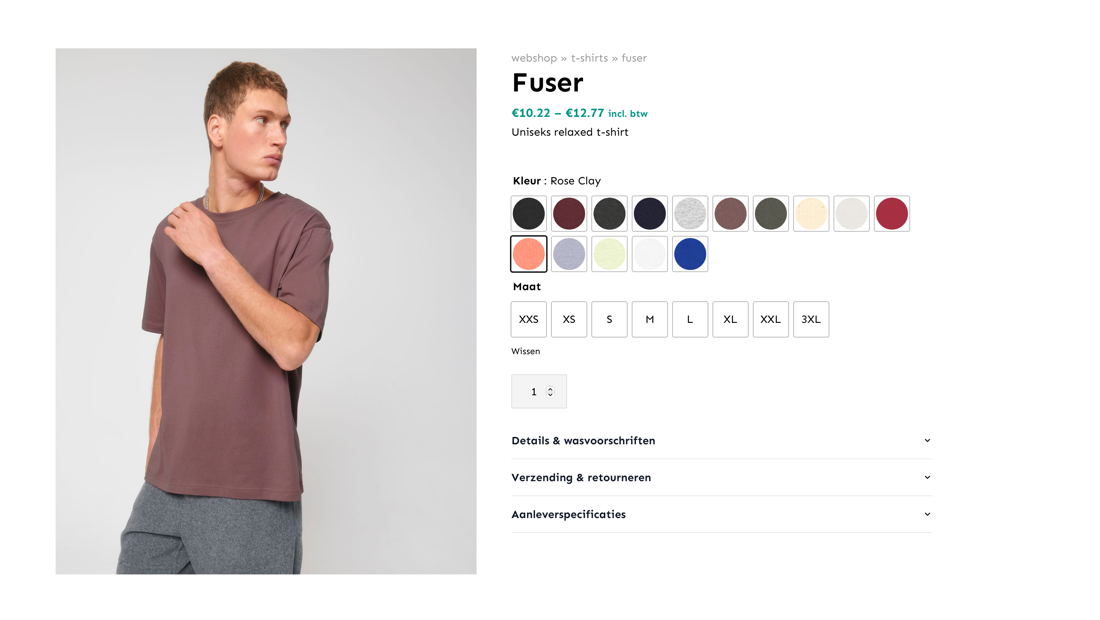
Task: Choose the burgundy color swatch
Action: pos(569,214)
